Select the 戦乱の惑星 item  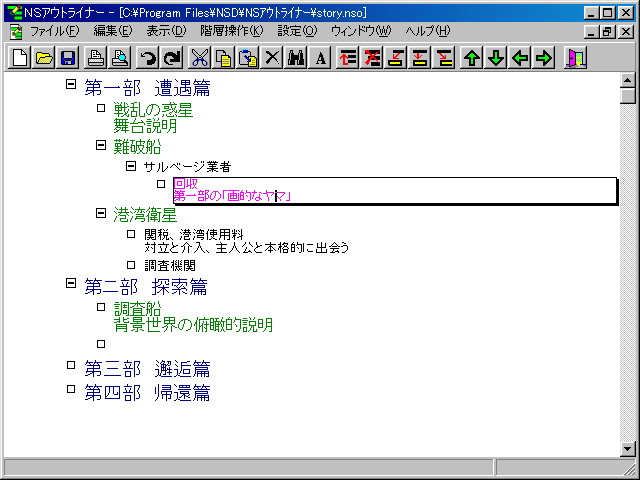tap(153, 110)
